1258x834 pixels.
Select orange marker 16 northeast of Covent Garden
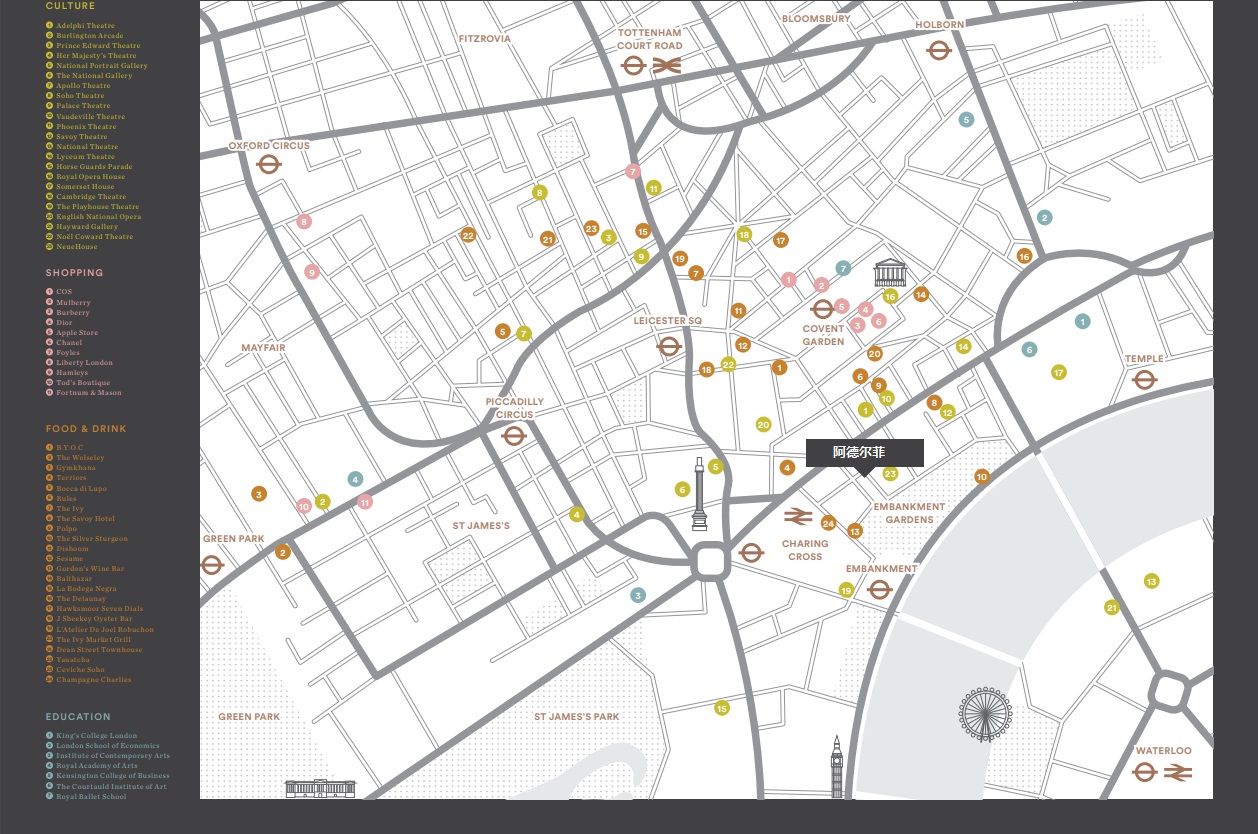click(1024, 256)
